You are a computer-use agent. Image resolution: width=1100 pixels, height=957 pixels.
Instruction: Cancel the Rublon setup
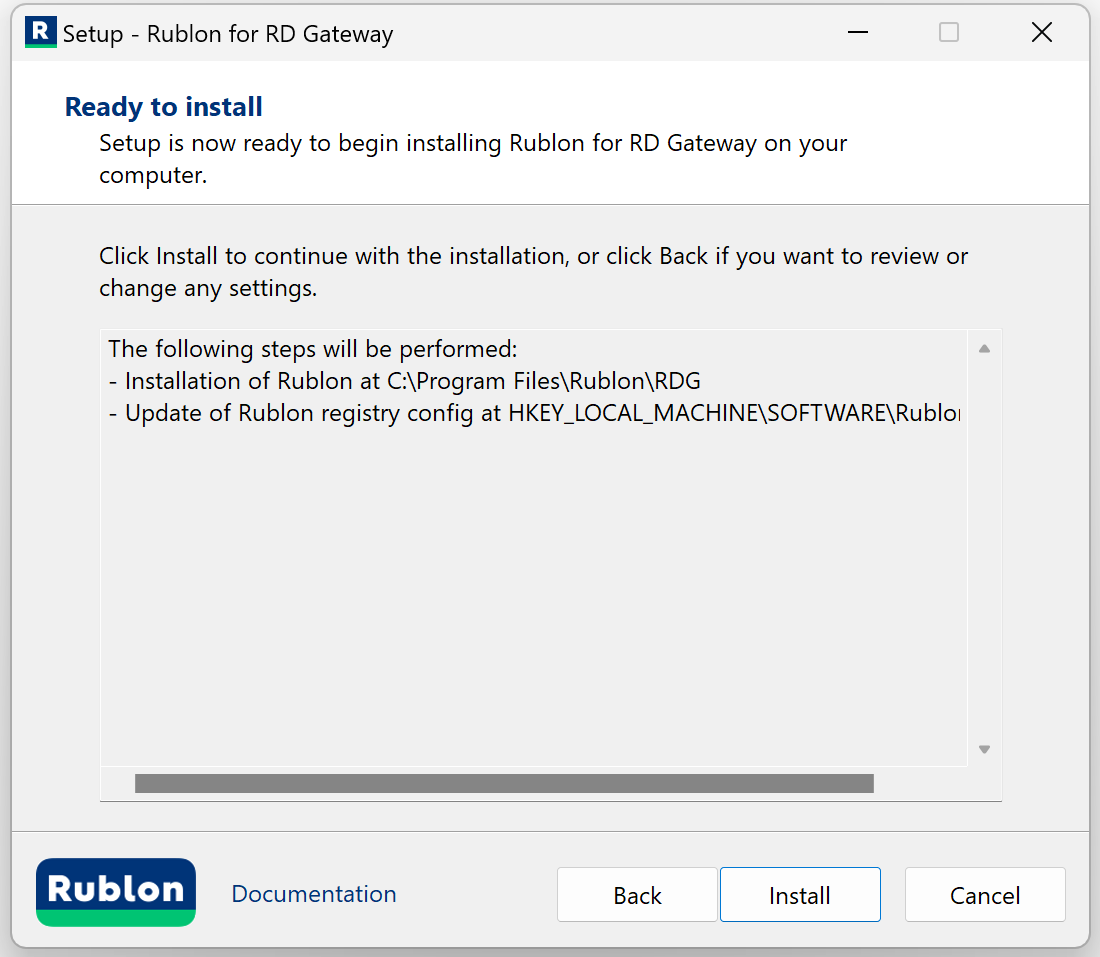coord(985,895)
